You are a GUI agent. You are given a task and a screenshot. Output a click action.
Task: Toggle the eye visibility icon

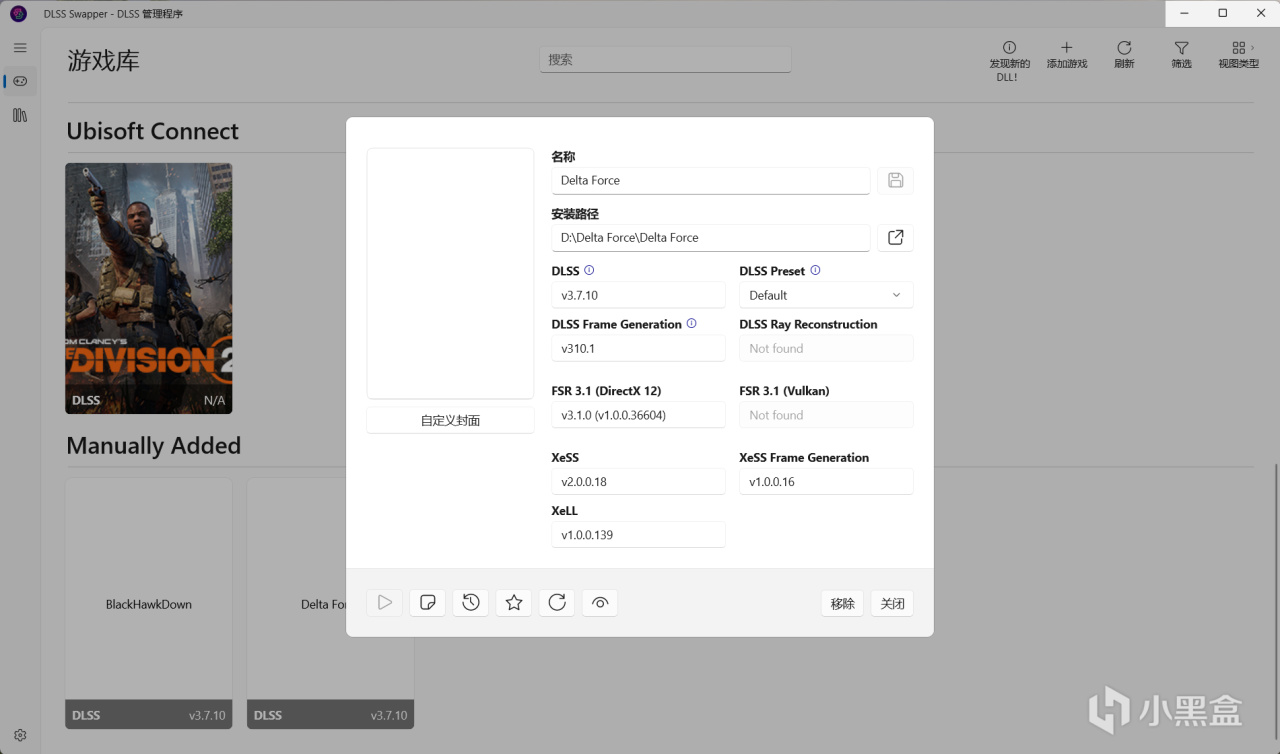pos(600,602)
